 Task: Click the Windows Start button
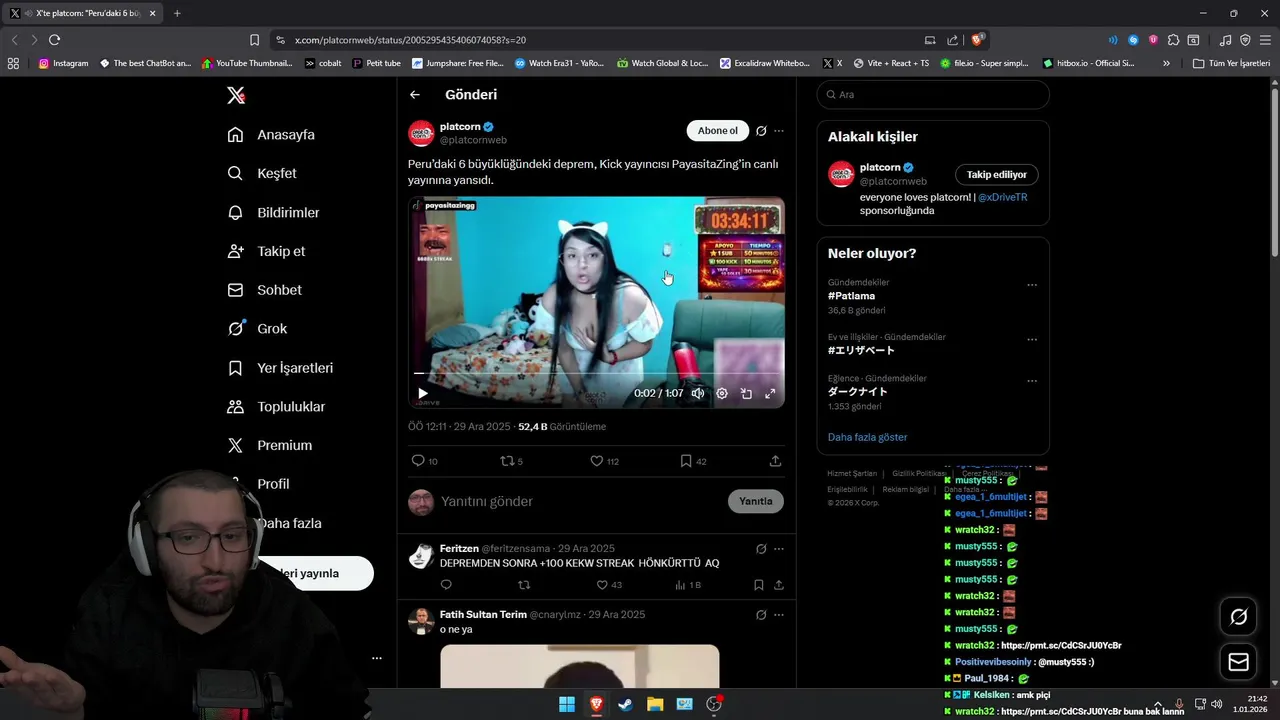(x=567, y=704)
